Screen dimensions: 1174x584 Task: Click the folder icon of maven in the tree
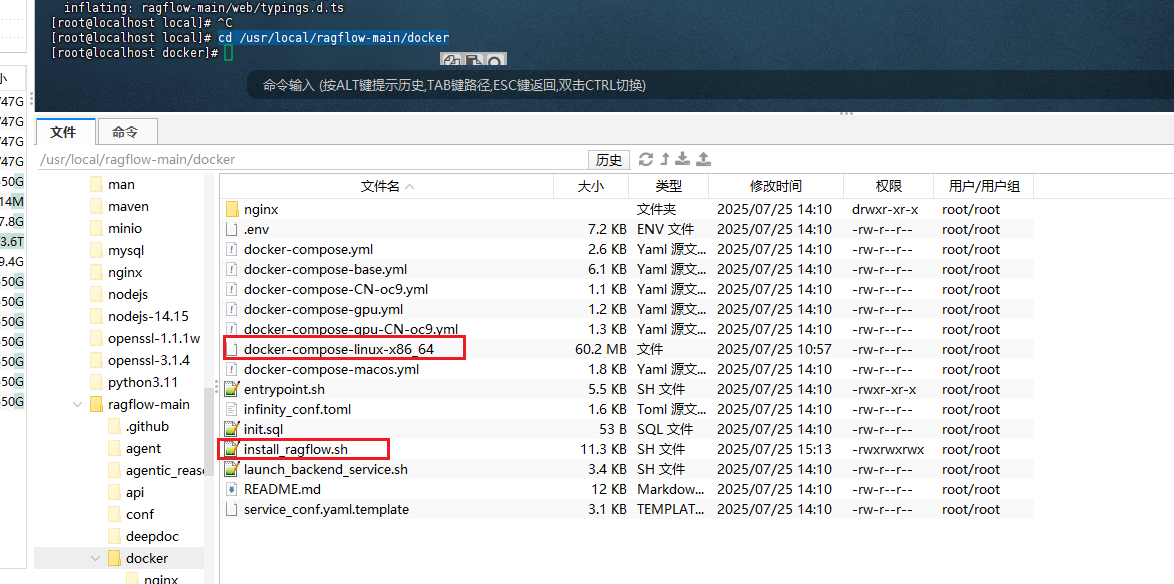[x=95, y=206]
